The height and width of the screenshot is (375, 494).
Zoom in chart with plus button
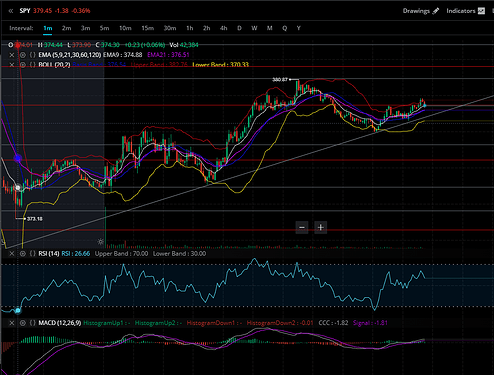(x=321, y=227)
